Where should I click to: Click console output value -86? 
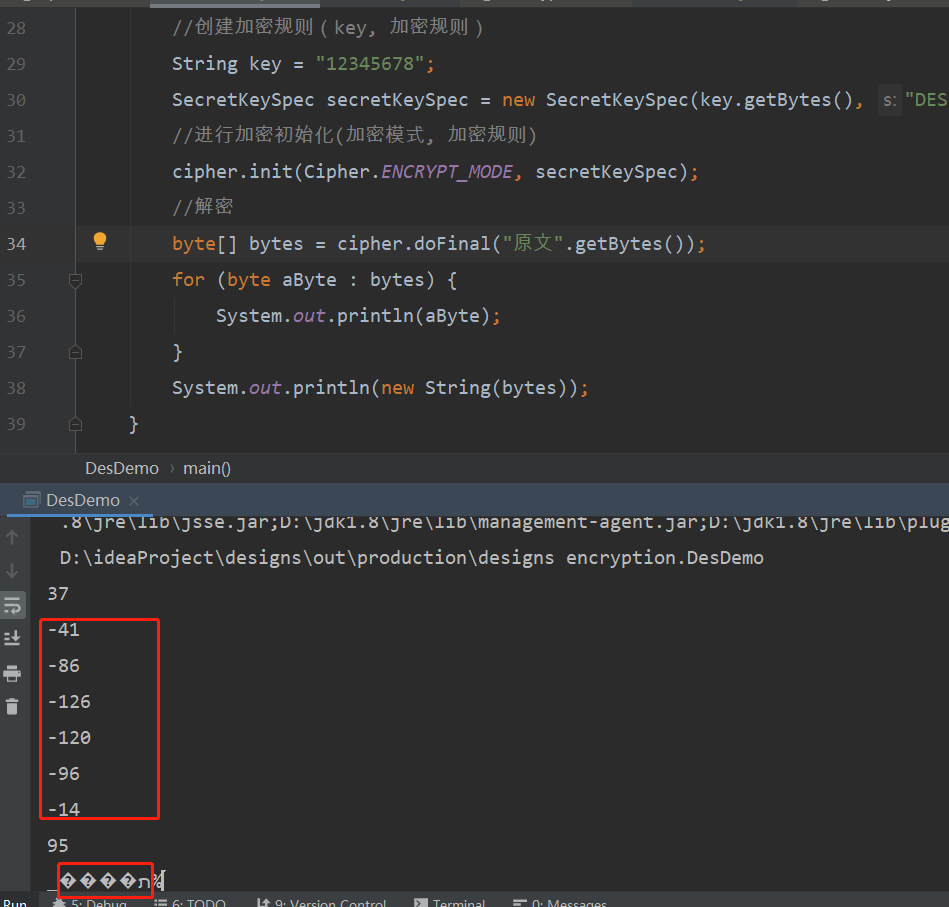tap(64, 666)
